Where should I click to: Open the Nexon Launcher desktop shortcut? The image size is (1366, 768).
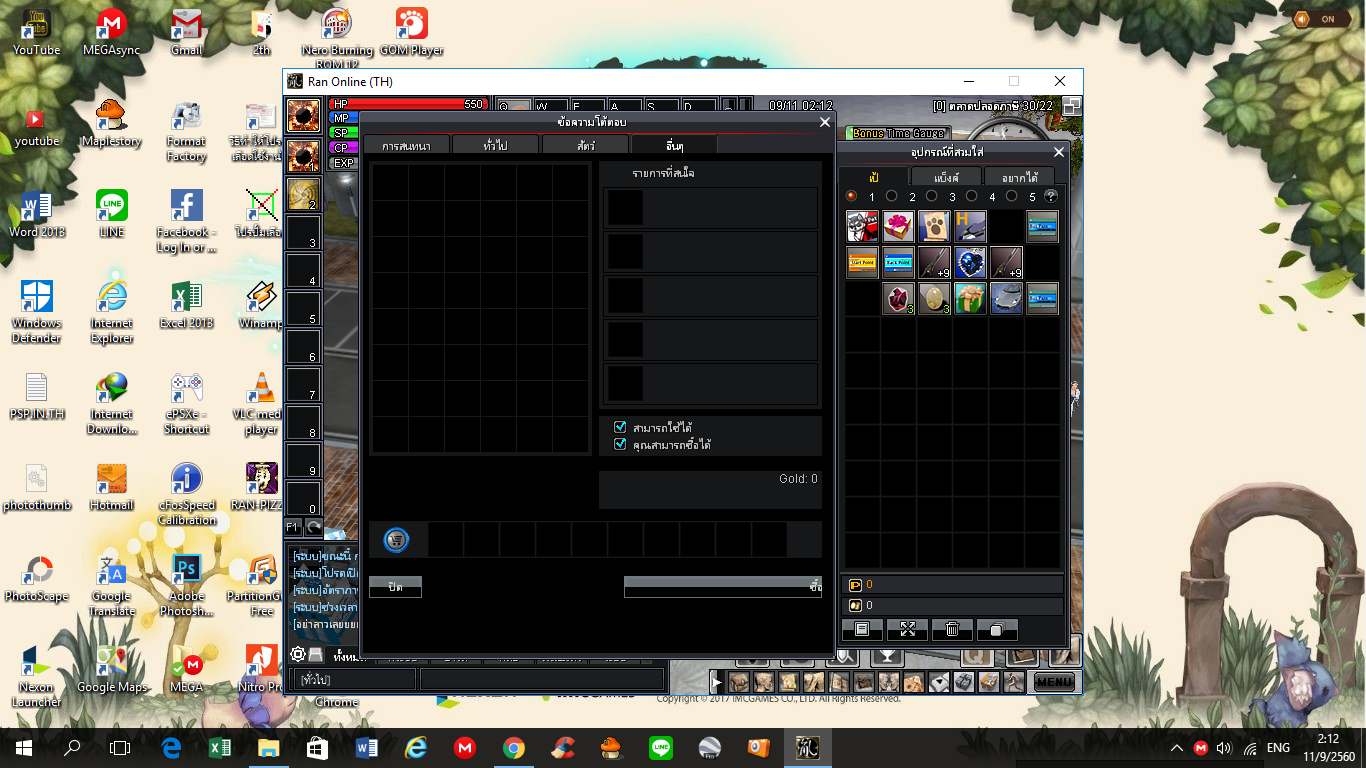pyautogui.click(x=37, y=677)
